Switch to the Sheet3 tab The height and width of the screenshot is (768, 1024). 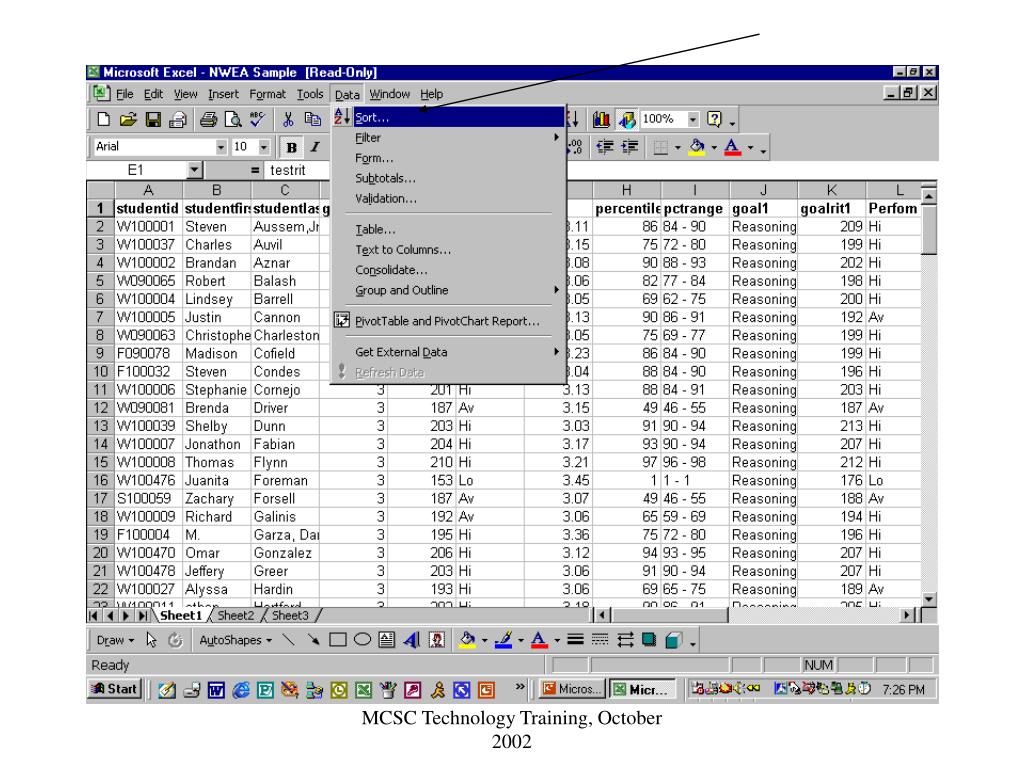(x=289, y=615)
